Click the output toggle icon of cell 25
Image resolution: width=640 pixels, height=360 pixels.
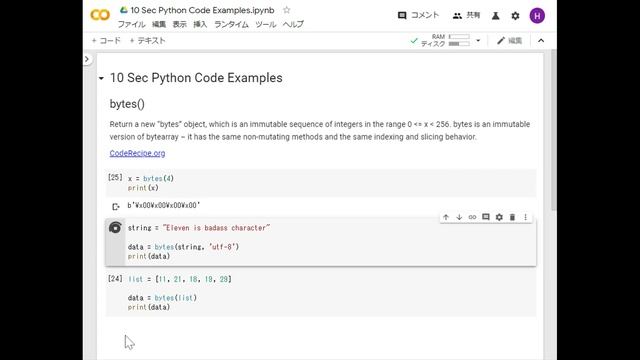[116, 207]
